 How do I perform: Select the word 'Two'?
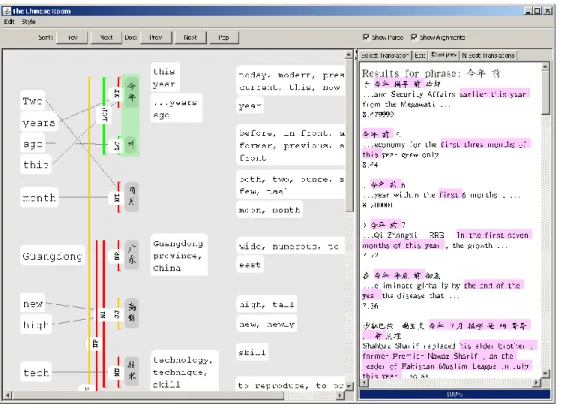coord(32,101)
